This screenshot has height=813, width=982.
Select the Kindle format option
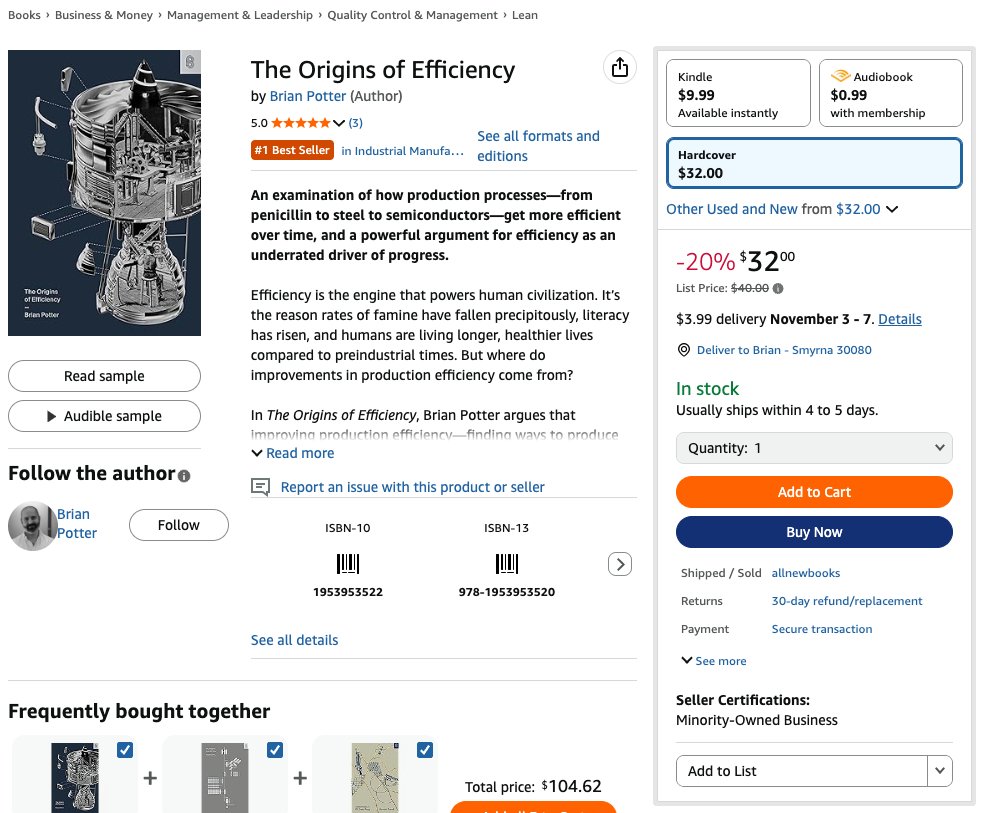738,94
